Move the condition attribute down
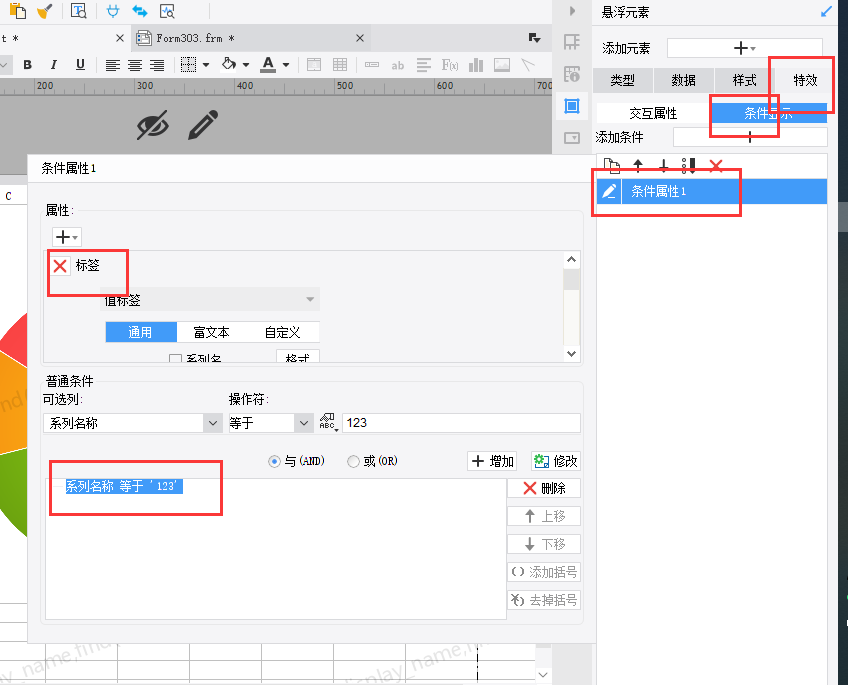 pyautogui.click(x=664, y=165)
